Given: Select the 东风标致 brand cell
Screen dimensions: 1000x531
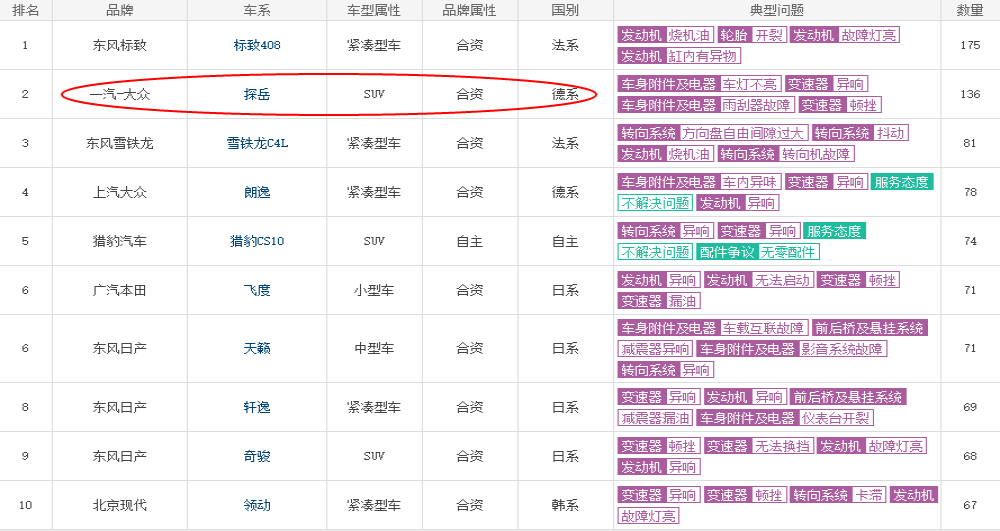Looking at the screenshot, I should (119, 45).
